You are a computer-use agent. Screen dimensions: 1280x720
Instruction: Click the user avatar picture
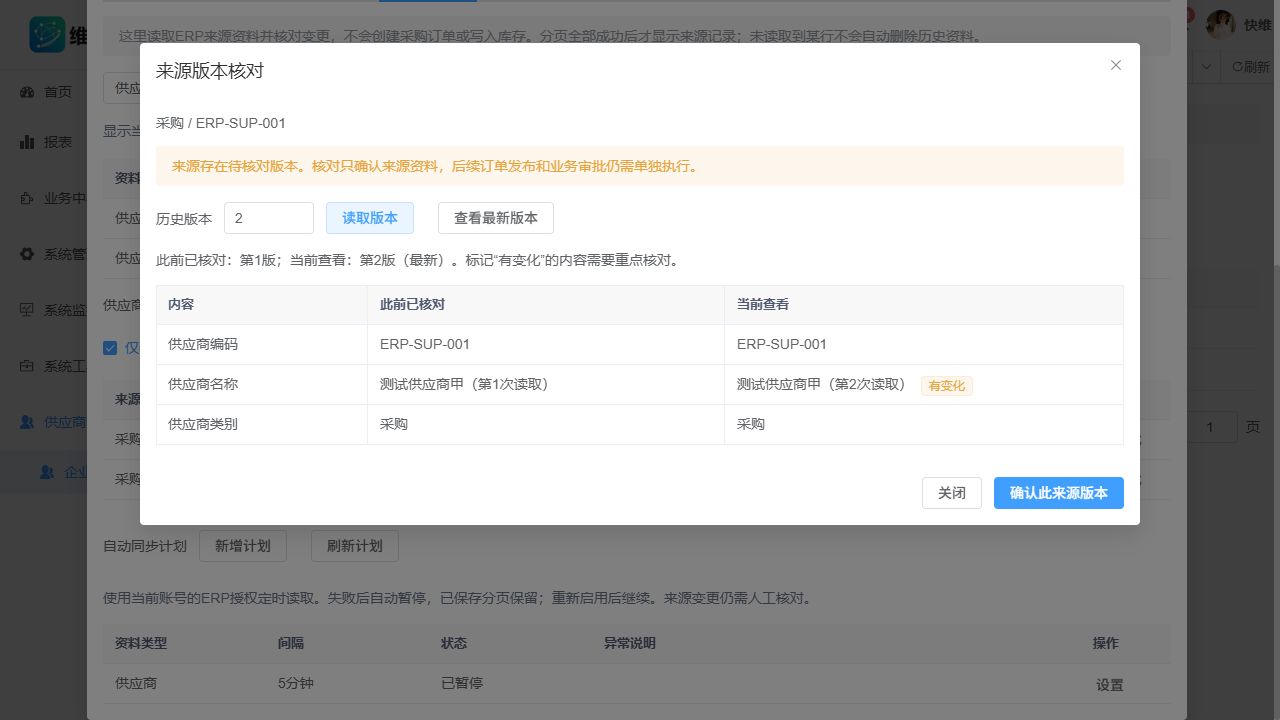pos(1221,24)
